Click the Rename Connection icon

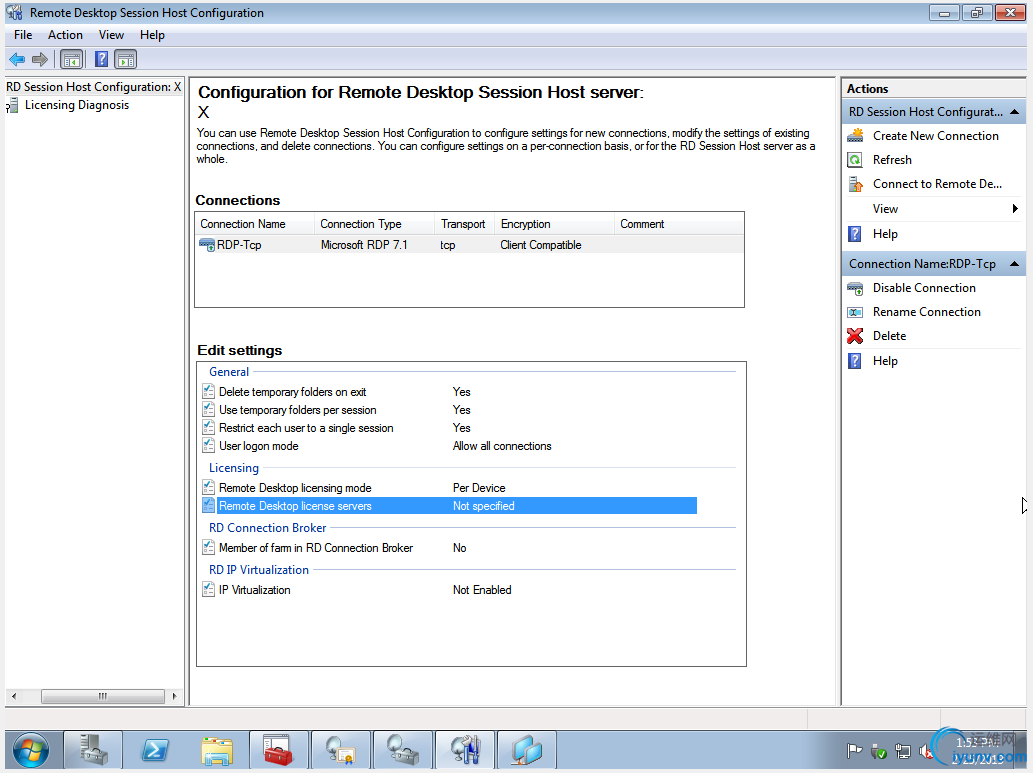855,312
